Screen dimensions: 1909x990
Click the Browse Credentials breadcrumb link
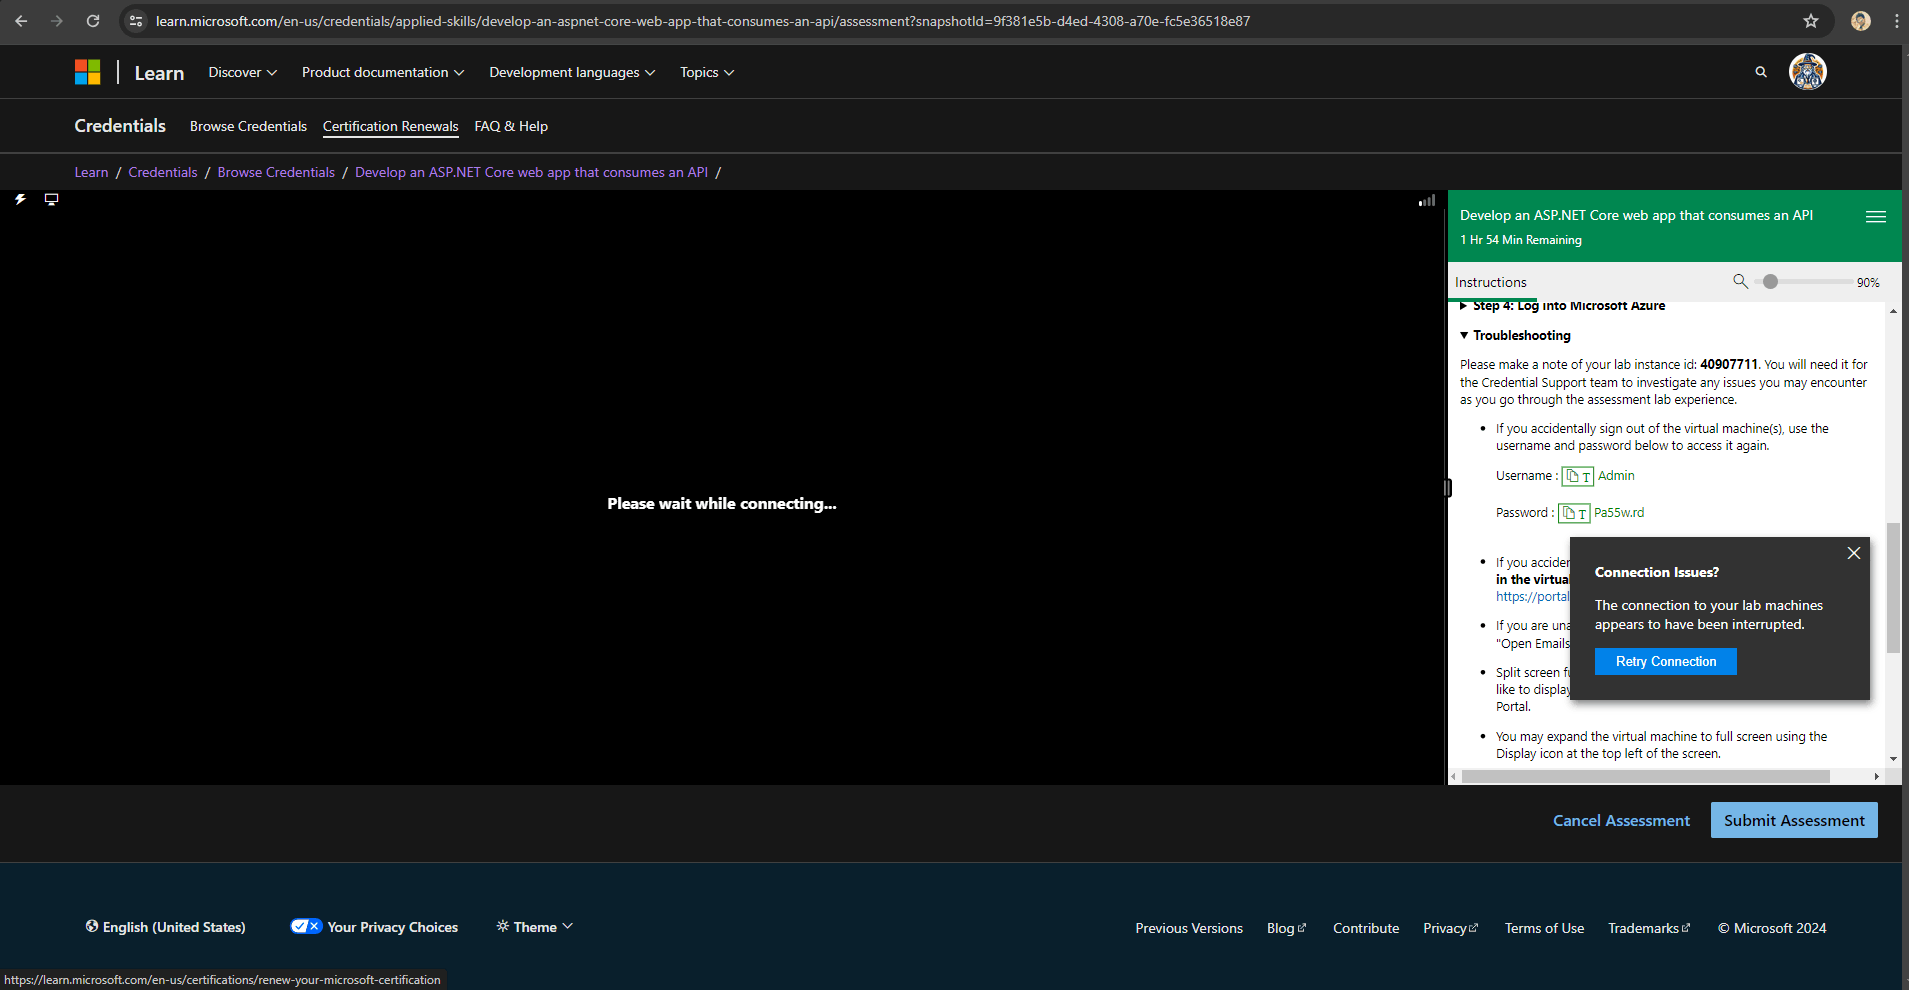tap(276, 172)
